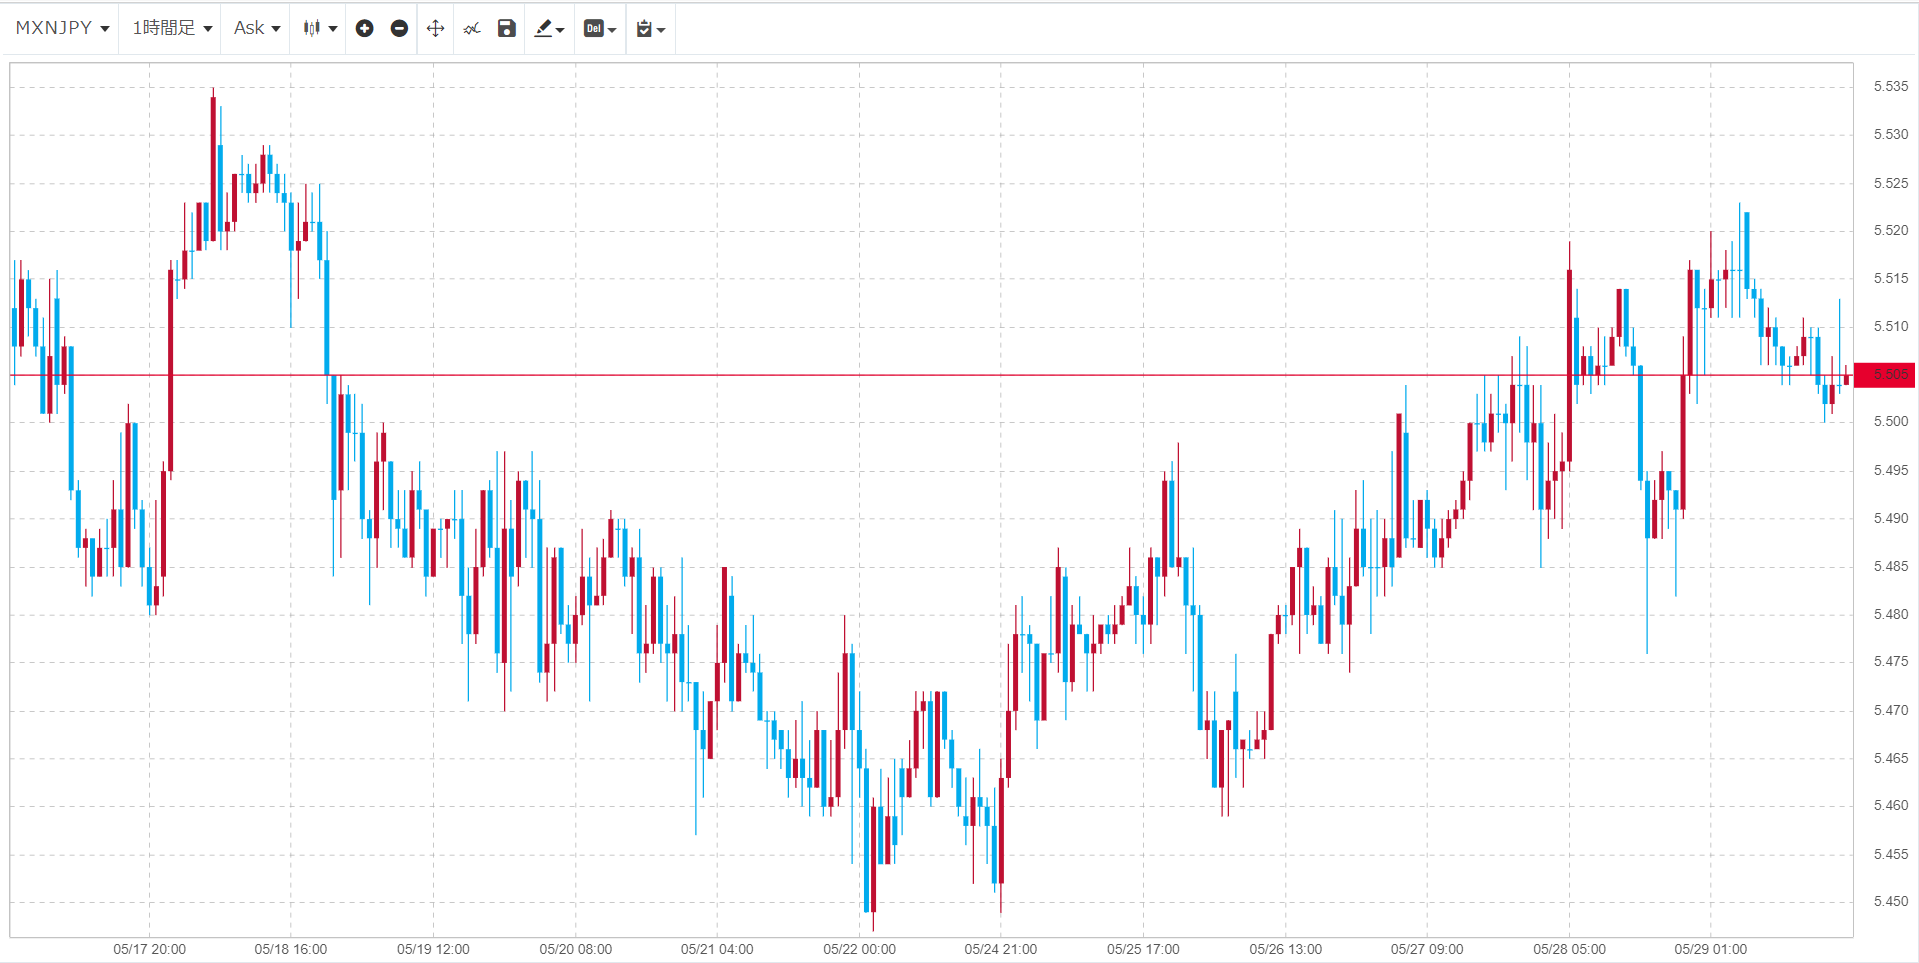Open the MXNJPY currency pair dropdown
Viewport: 1919px width, 963px height.
tap(62, 28)
